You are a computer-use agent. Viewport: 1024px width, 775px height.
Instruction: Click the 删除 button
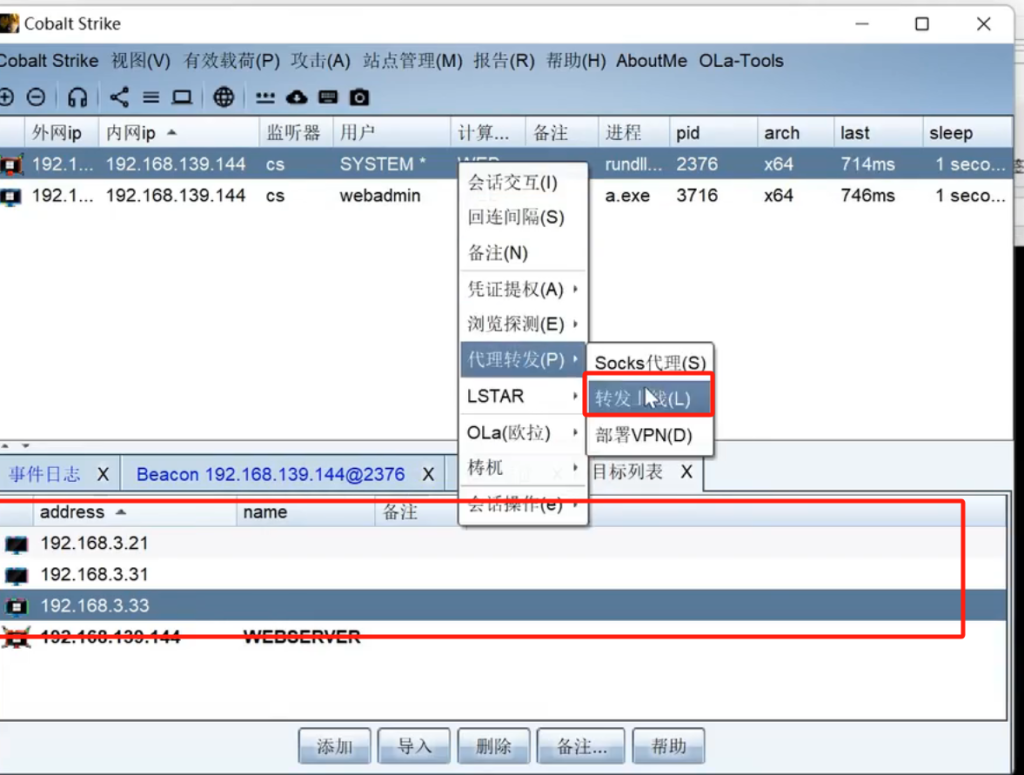[x=494, y=746]
